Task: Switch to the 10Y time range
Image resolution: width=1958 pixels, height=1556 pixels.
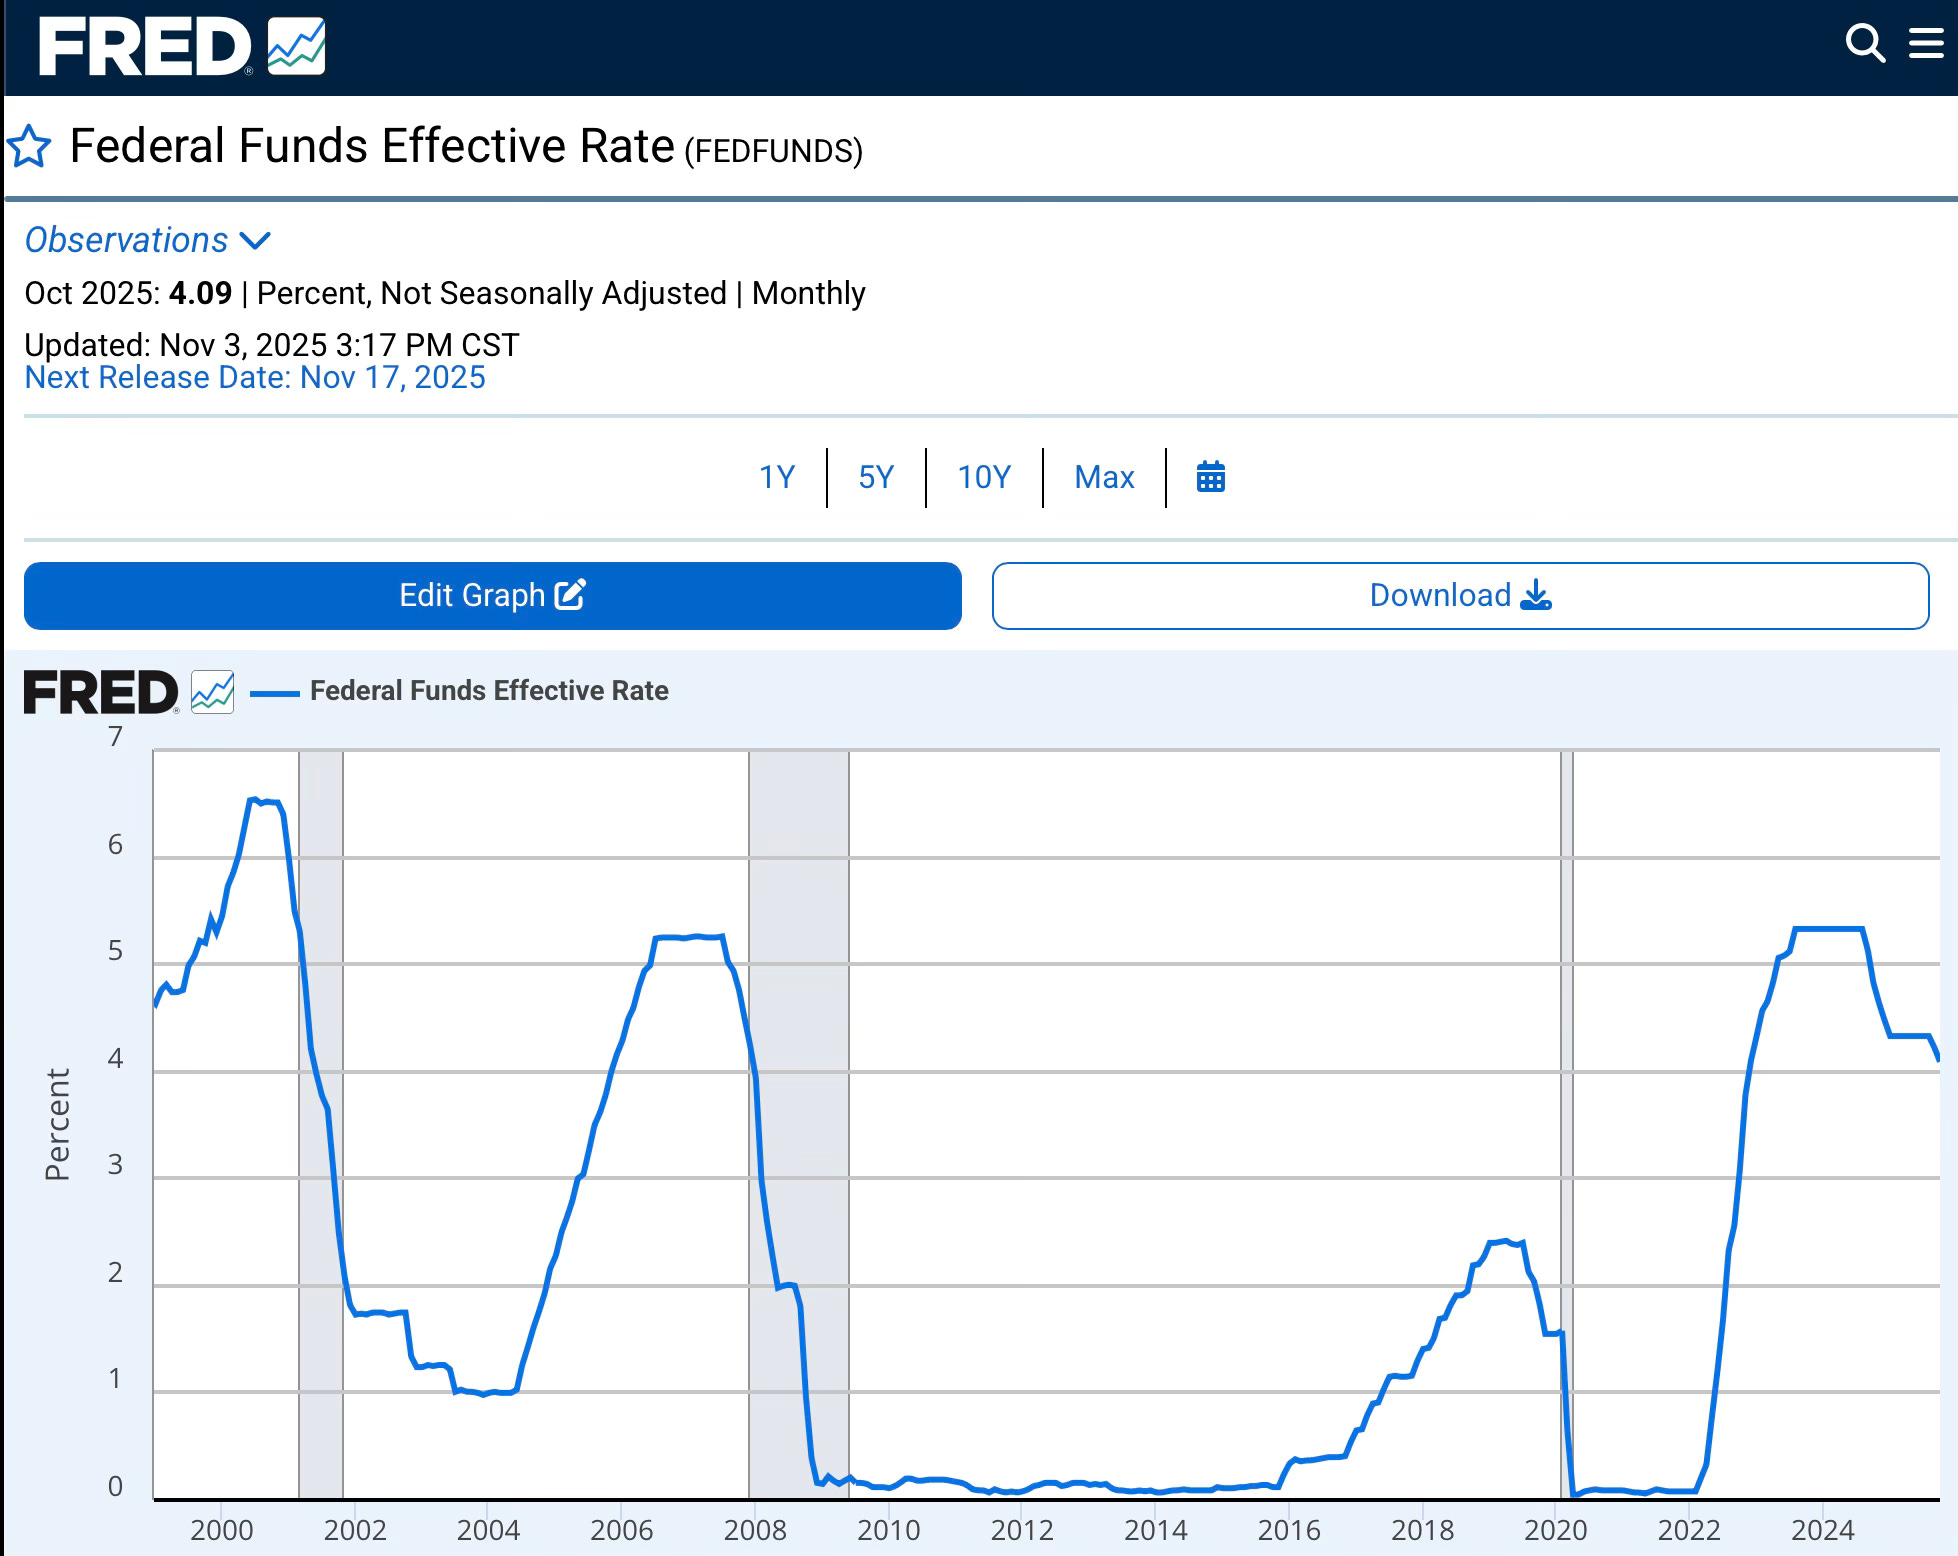Action: 984,477
